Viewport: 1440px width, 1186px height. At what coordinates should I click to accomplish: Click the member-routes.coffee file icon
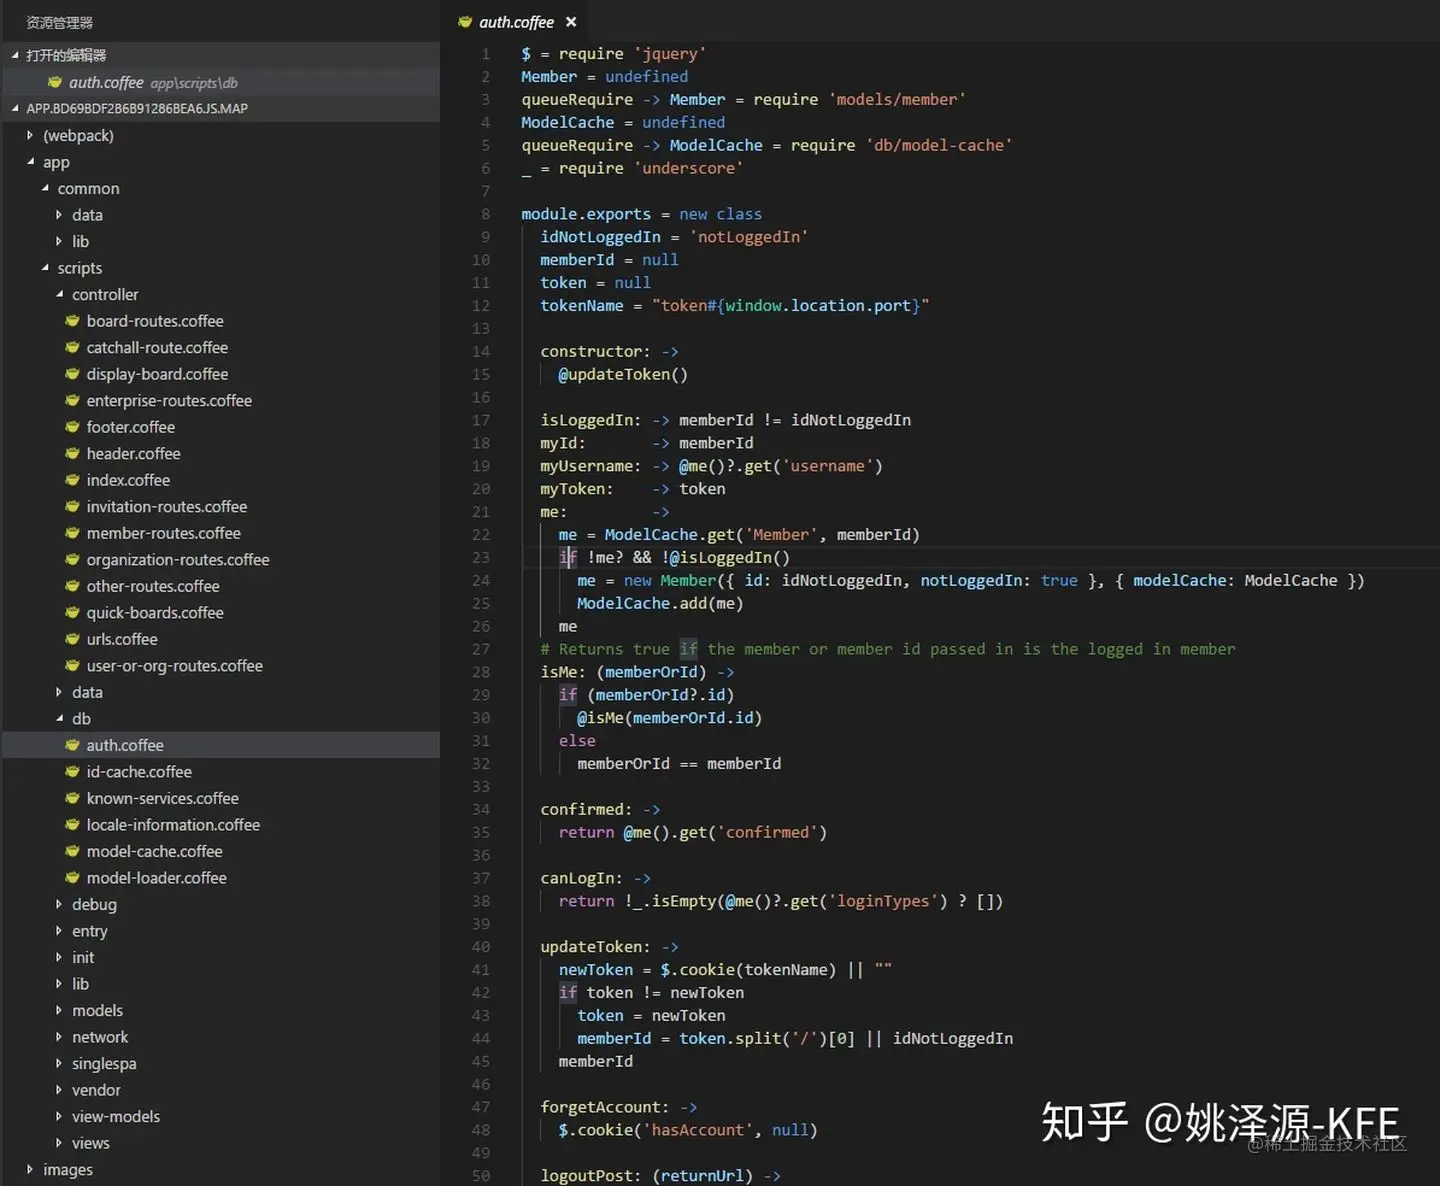coord(72,533)
